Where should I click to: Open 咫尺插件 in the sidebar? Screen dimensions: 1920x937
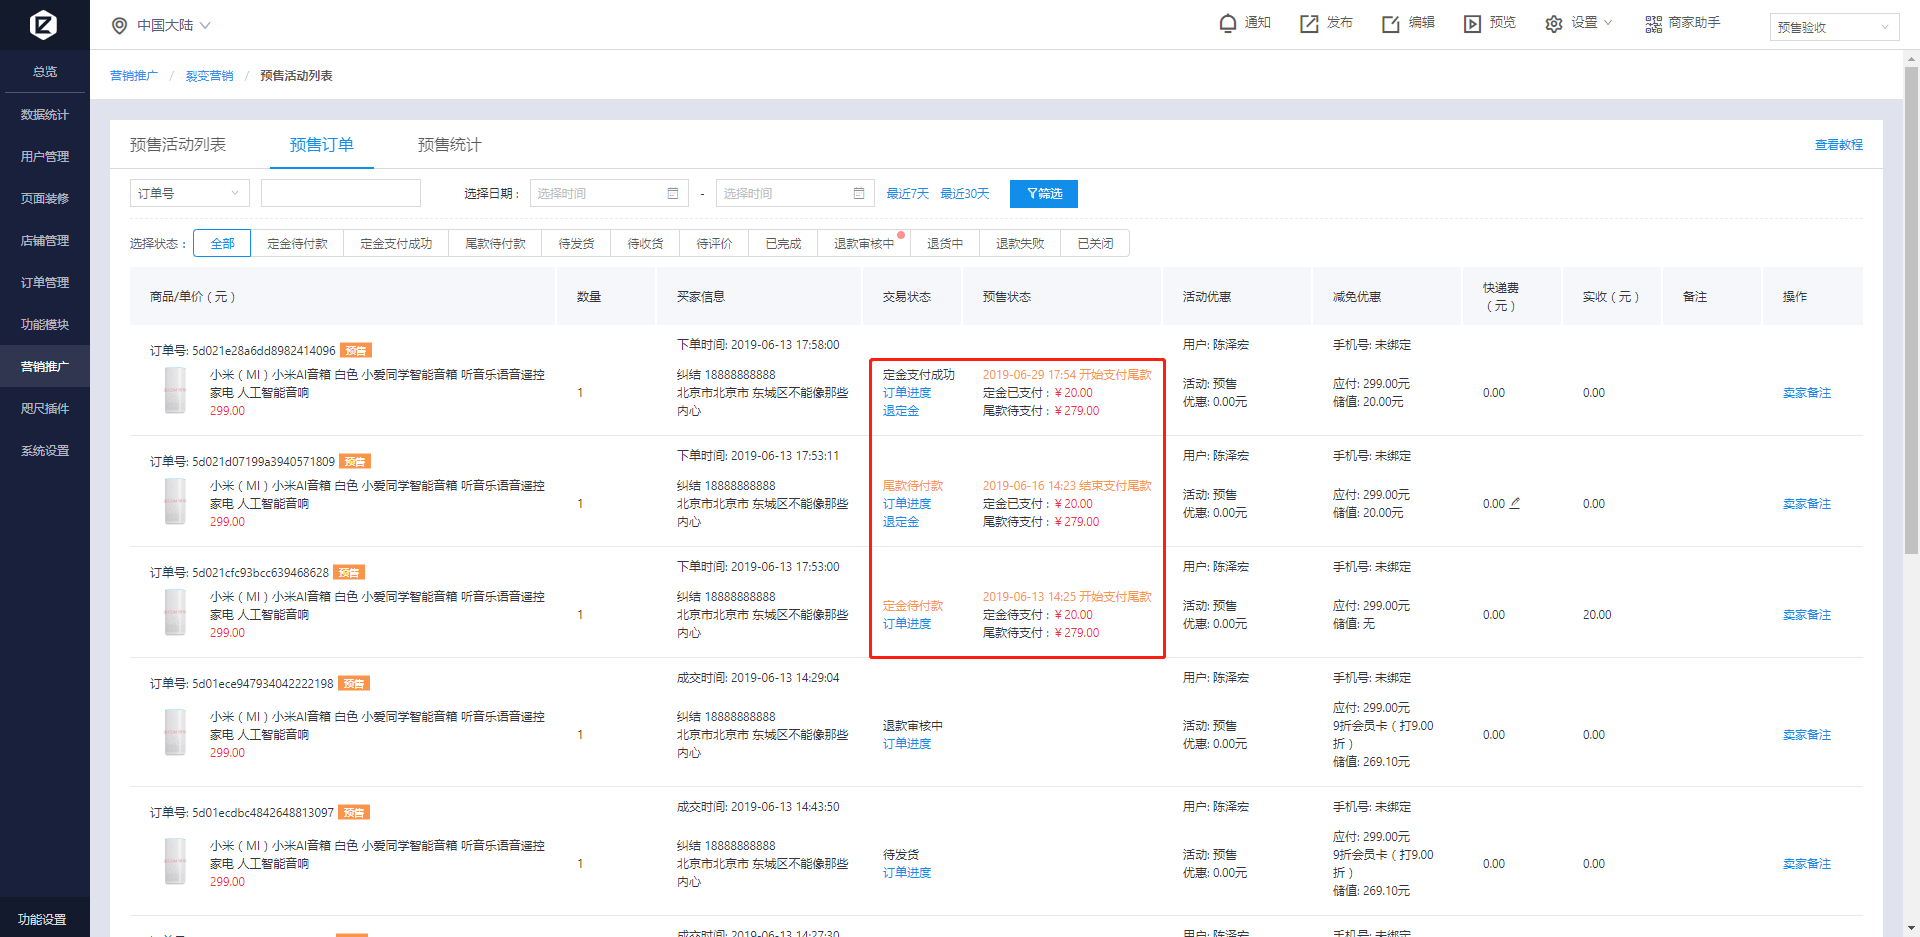pyautogui.click(x=45, y=409)
